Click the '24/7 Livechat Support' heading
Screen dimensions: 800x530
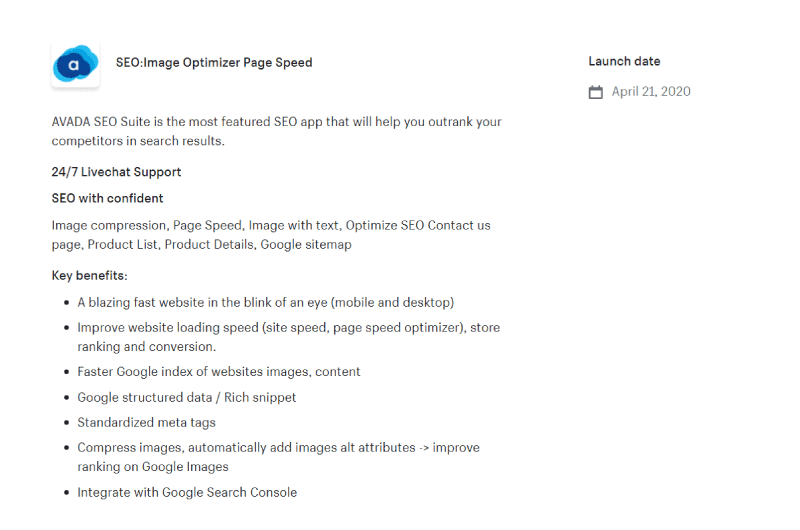[116, 172]
